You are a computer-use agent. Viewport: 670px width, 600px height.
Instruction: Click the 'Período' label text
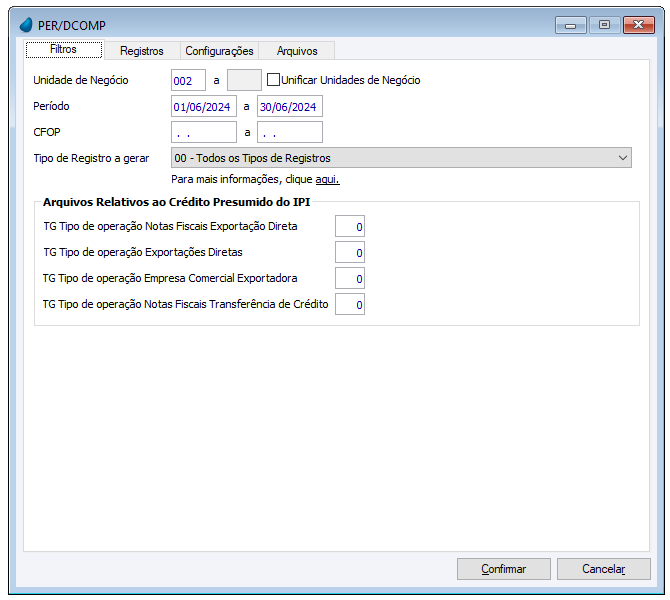click(x=51, y=106)
